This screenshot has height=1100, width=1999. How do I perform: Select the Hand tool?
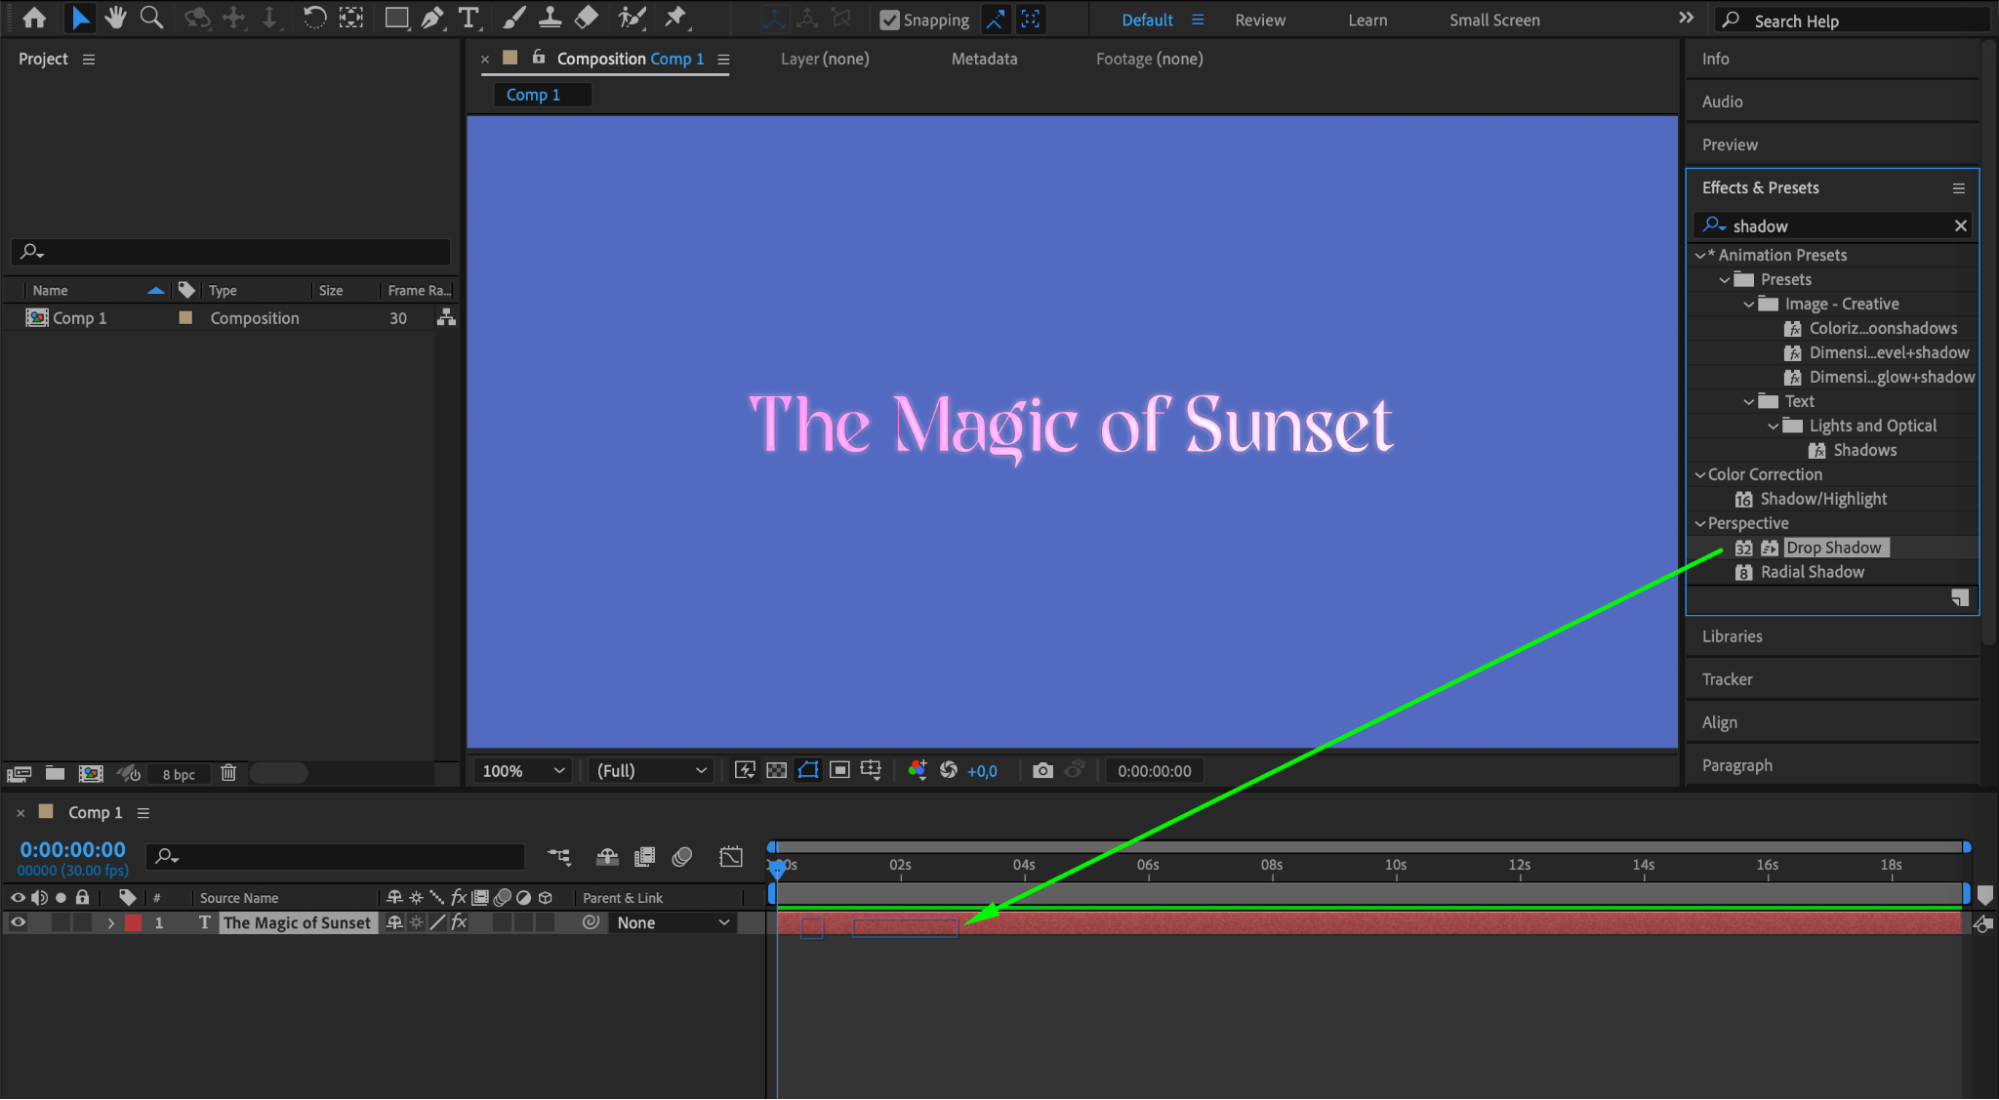[115, 17]
